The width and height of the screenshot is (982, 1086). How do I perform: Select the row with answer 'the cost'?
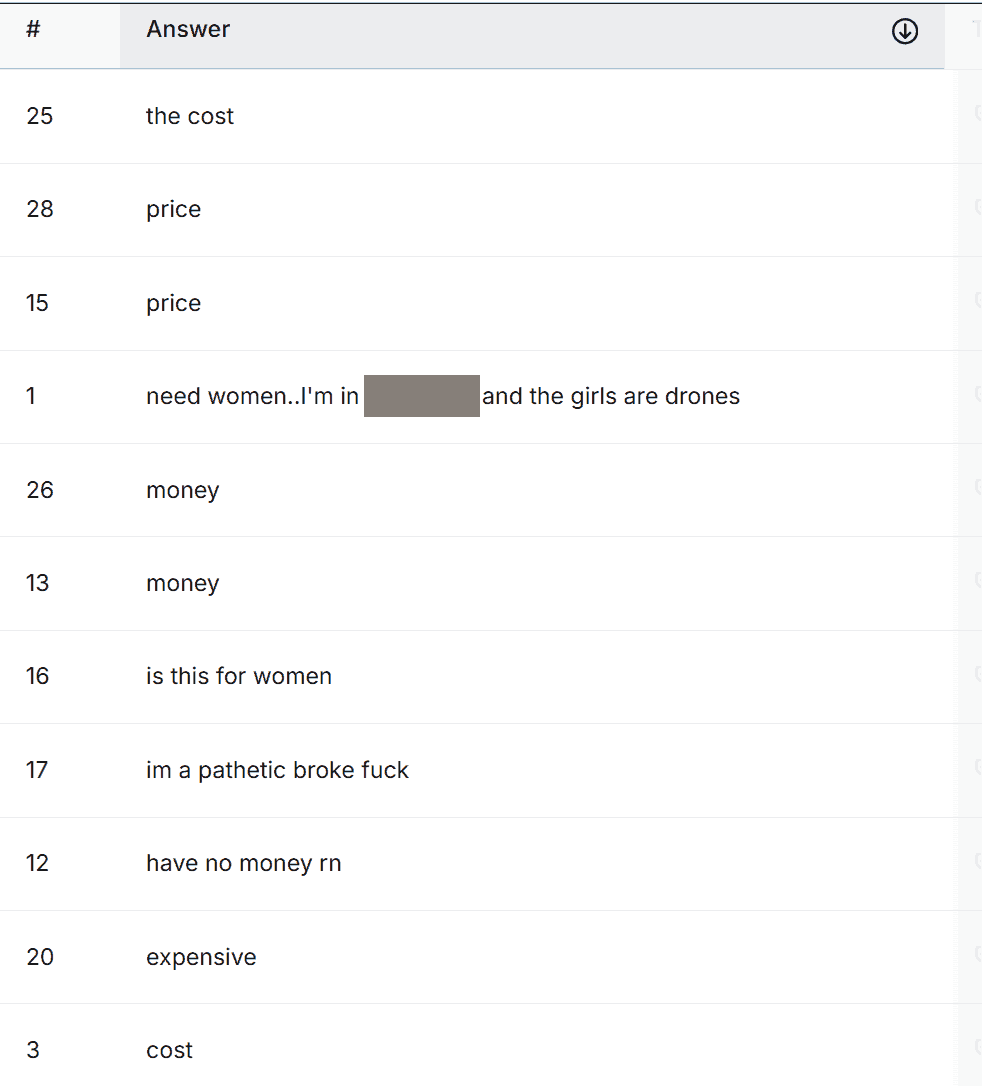491,116
